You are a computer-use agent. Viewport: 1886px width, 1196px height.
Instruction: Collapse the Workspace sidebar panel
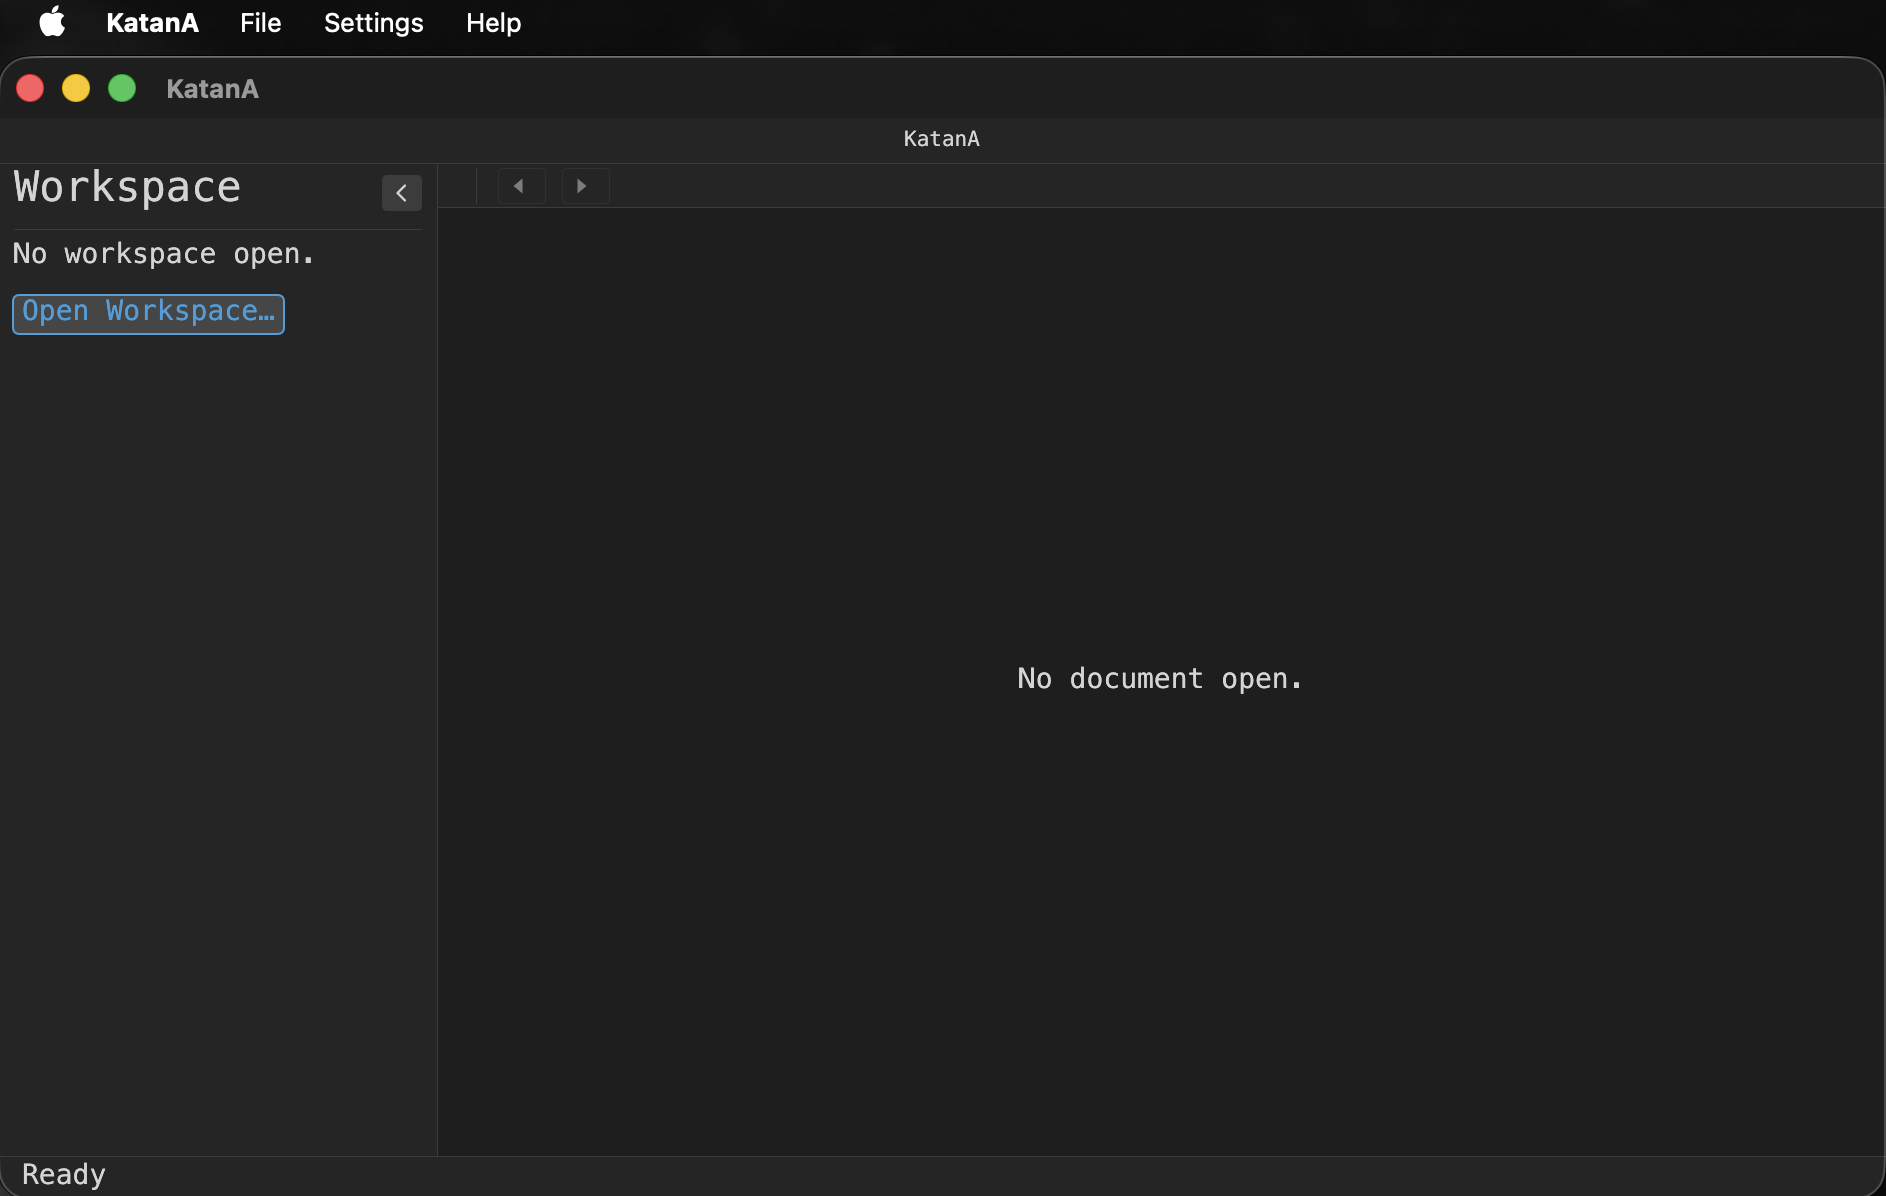401,192
